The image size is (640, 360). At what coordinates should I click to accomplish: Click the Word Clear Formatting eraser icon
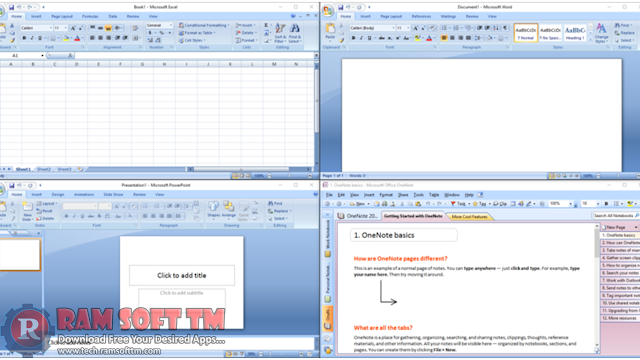432,28
